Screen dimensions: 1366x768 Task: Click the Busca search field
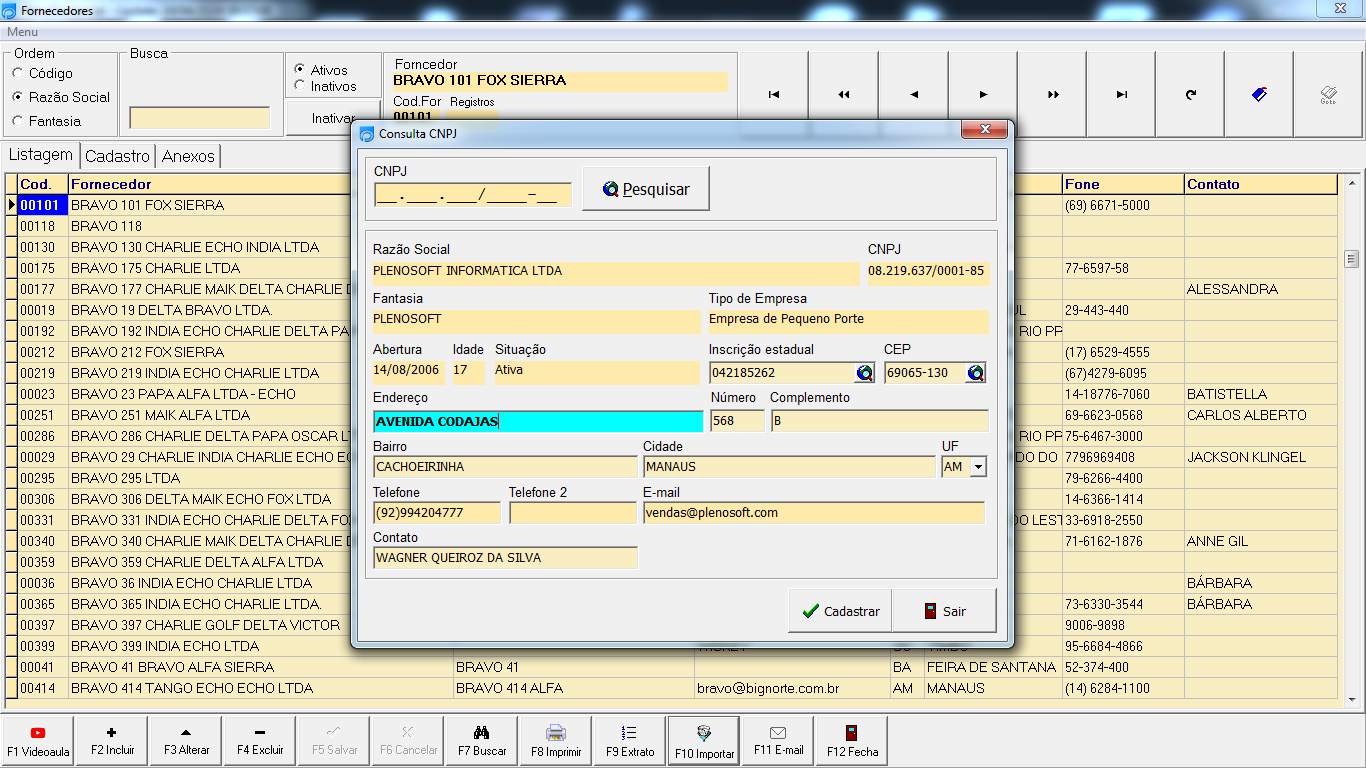click(200, 118)
